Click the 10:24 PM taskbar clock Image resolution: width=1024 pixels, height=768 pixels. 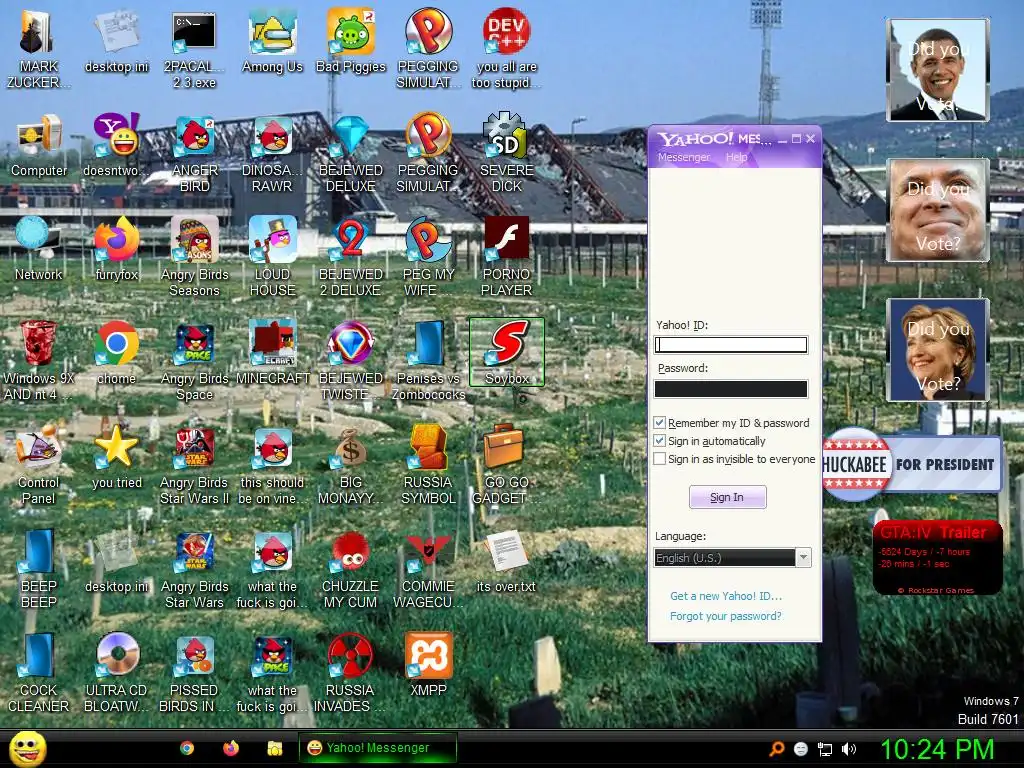pos(937,748)
